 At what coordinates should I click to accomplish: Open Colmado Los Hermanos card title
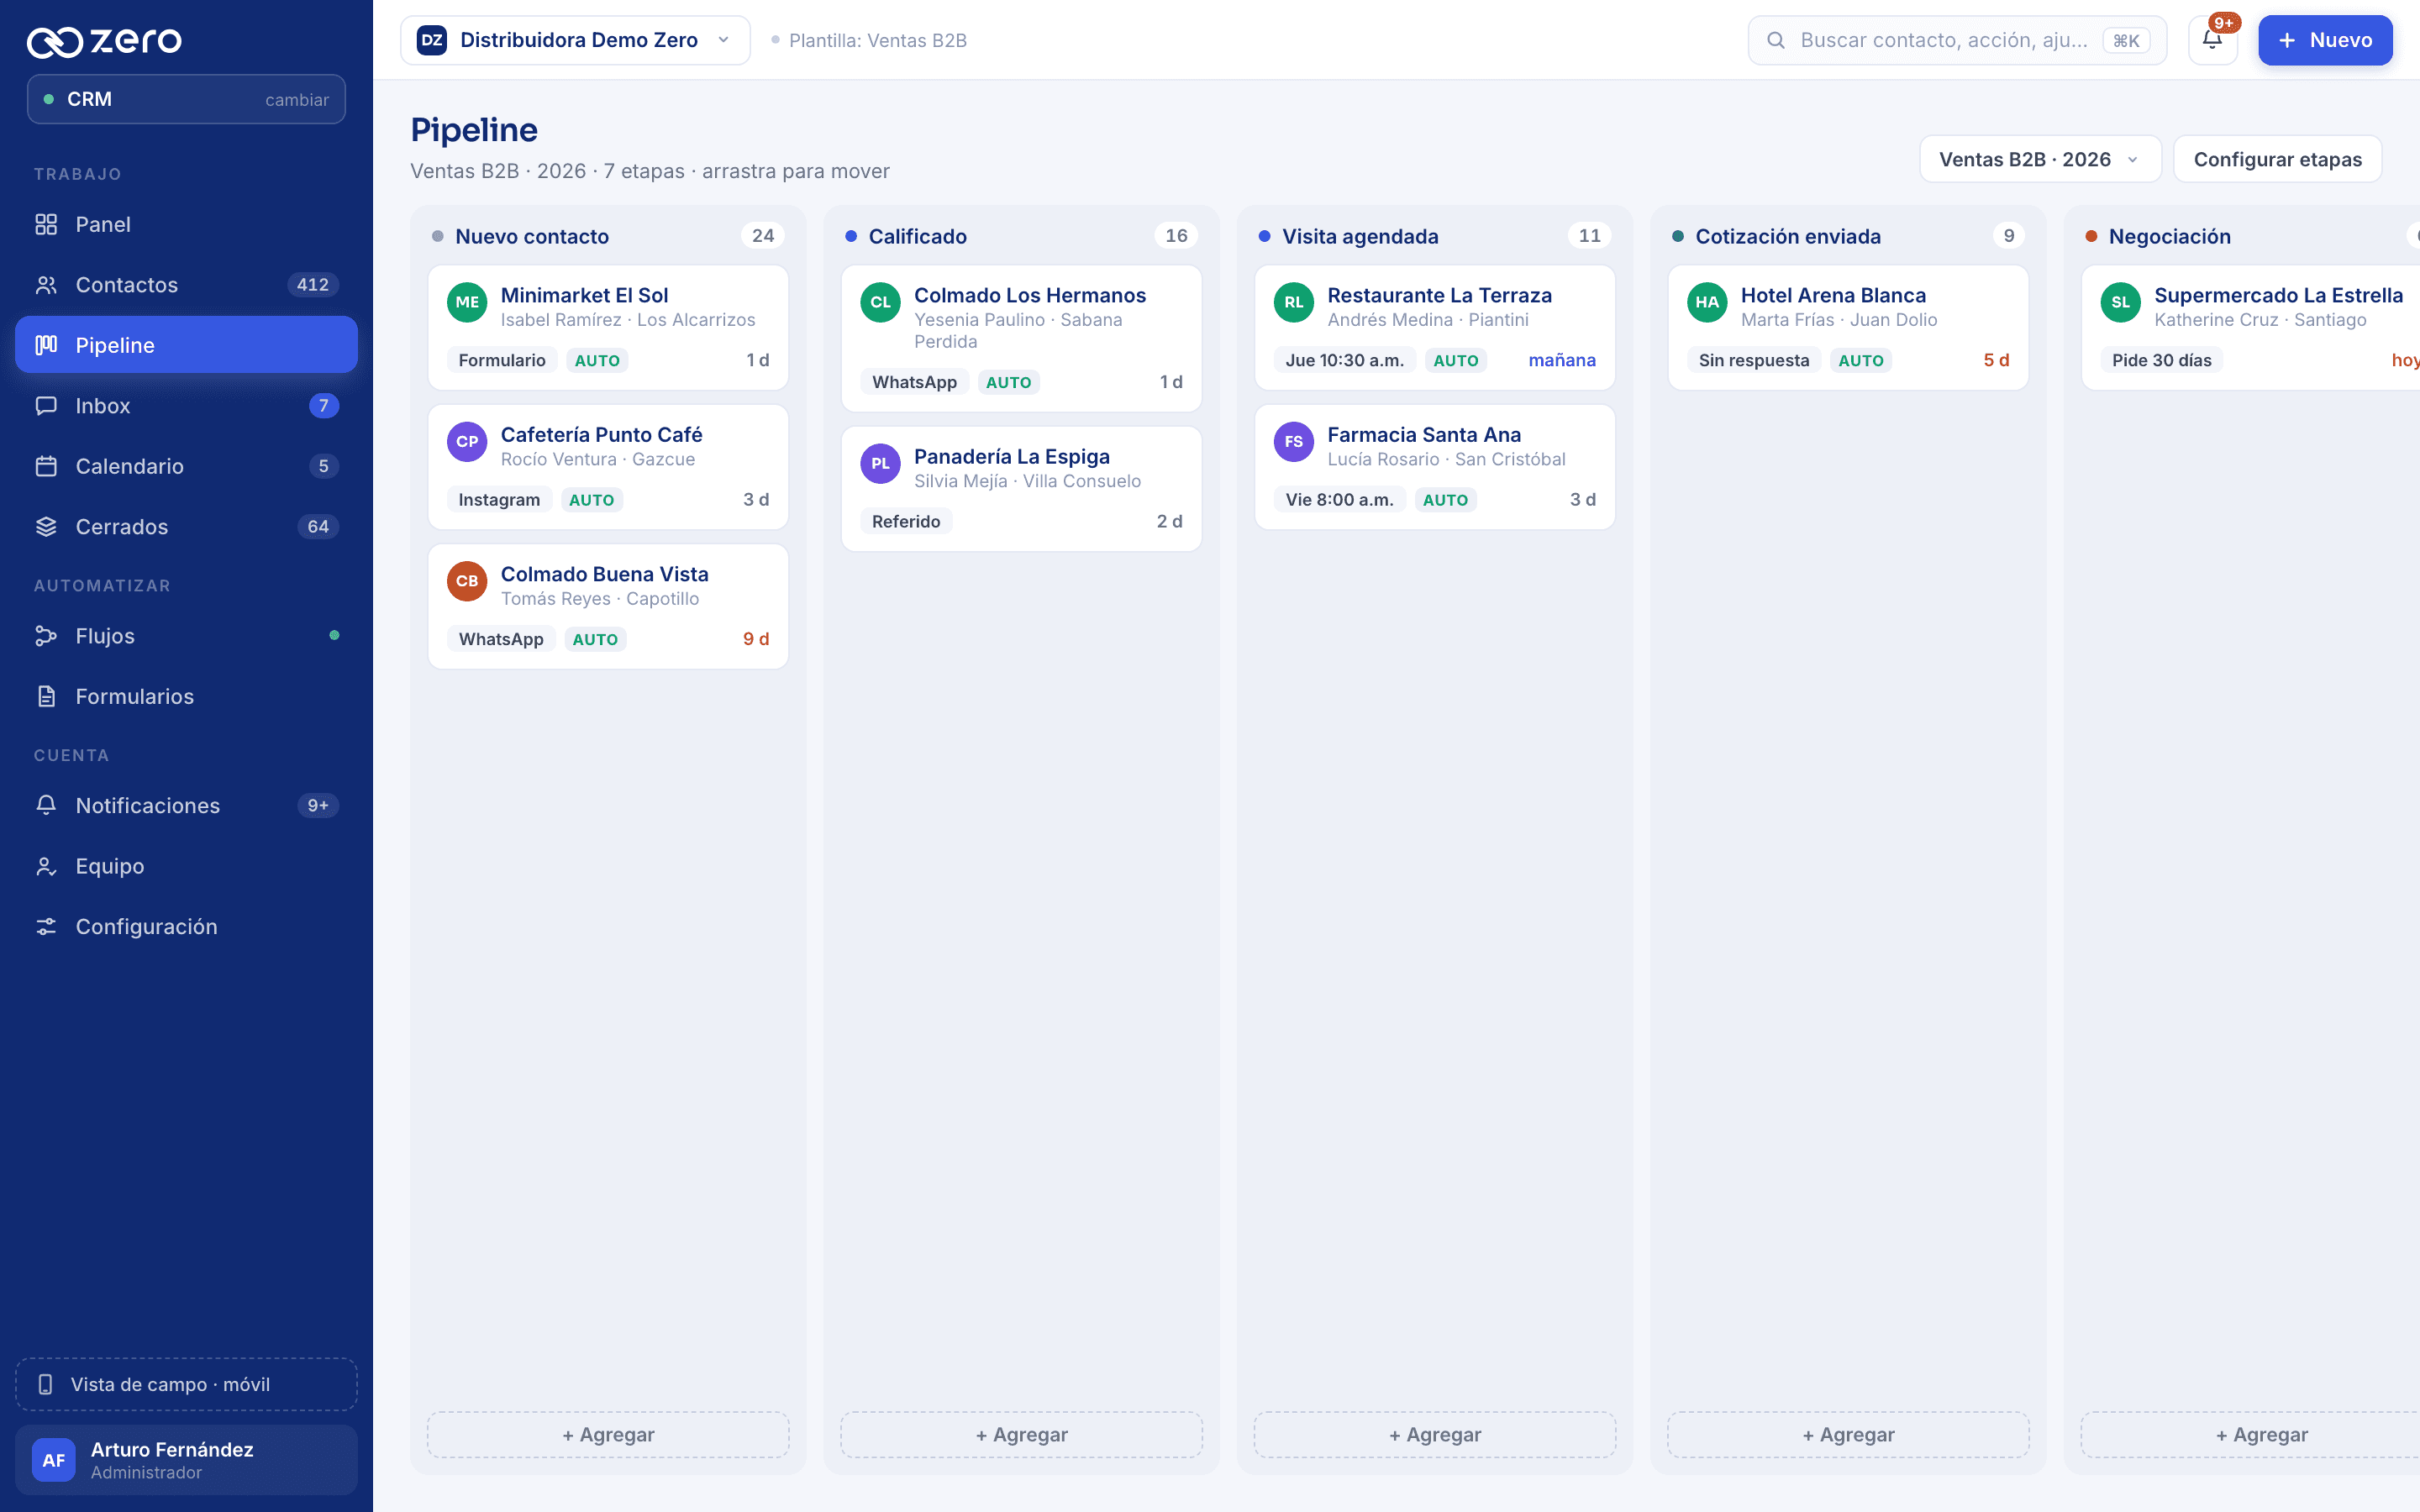[x=1030, y=295]
